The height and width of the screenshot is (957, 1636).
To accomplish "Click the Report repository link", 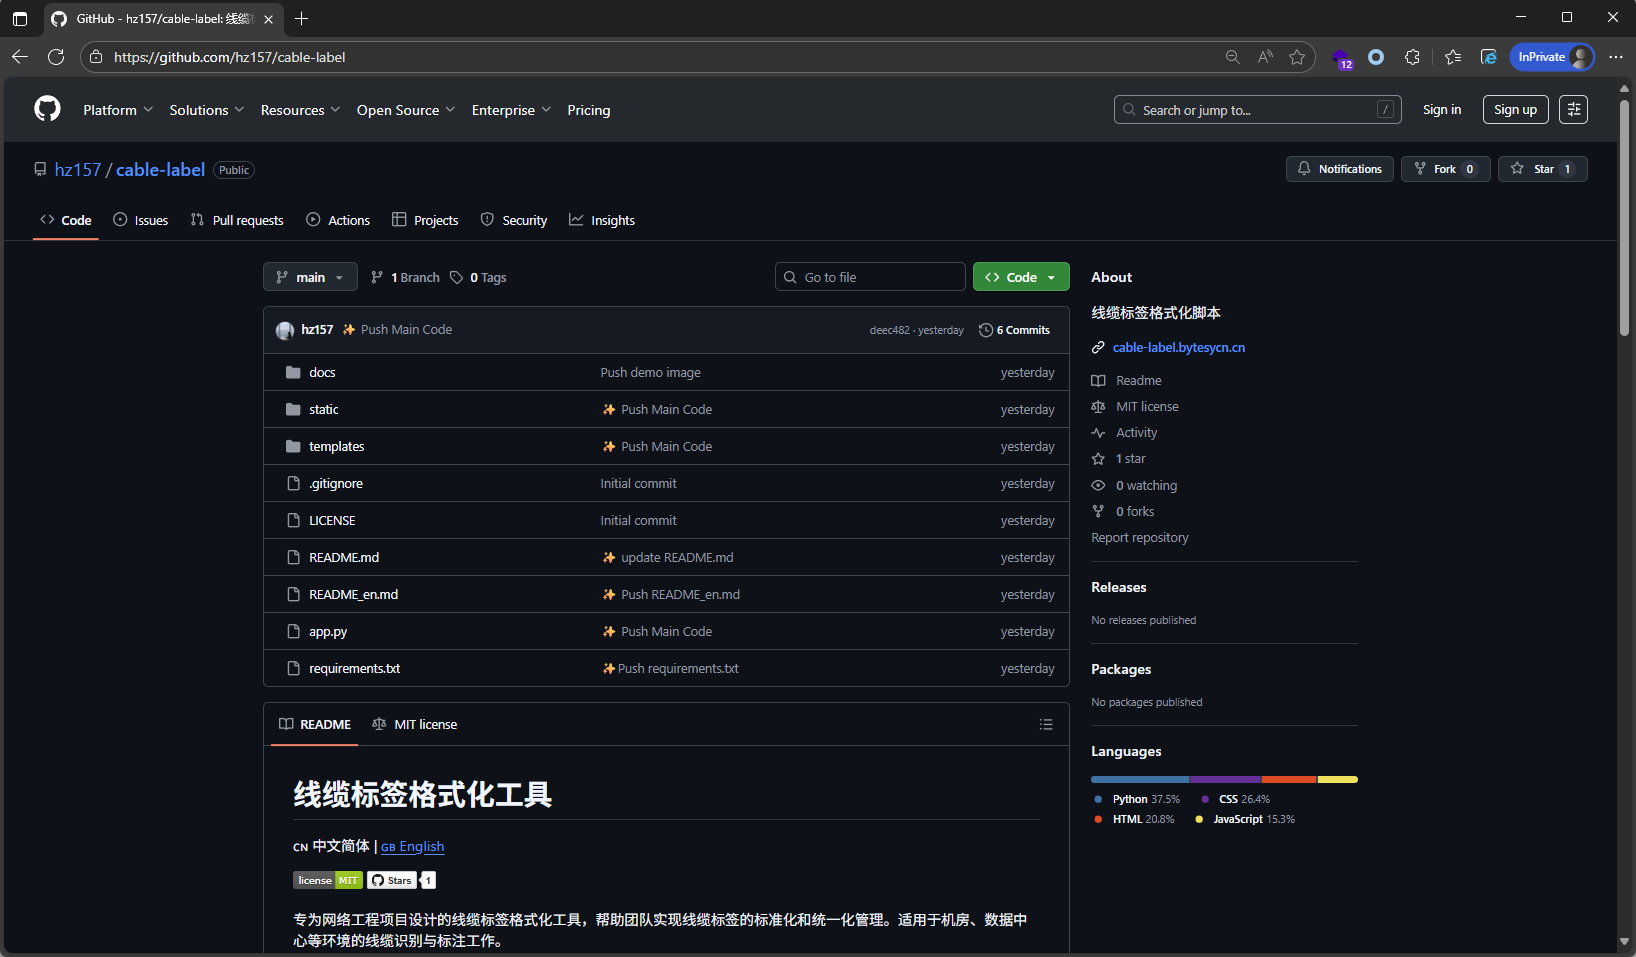I will click(1140, 538).
